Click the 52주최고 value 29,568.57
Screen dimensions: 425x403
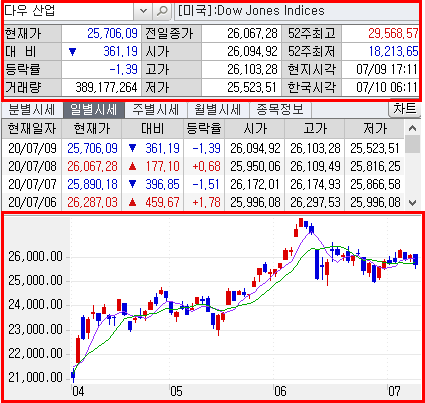(393, 33)
